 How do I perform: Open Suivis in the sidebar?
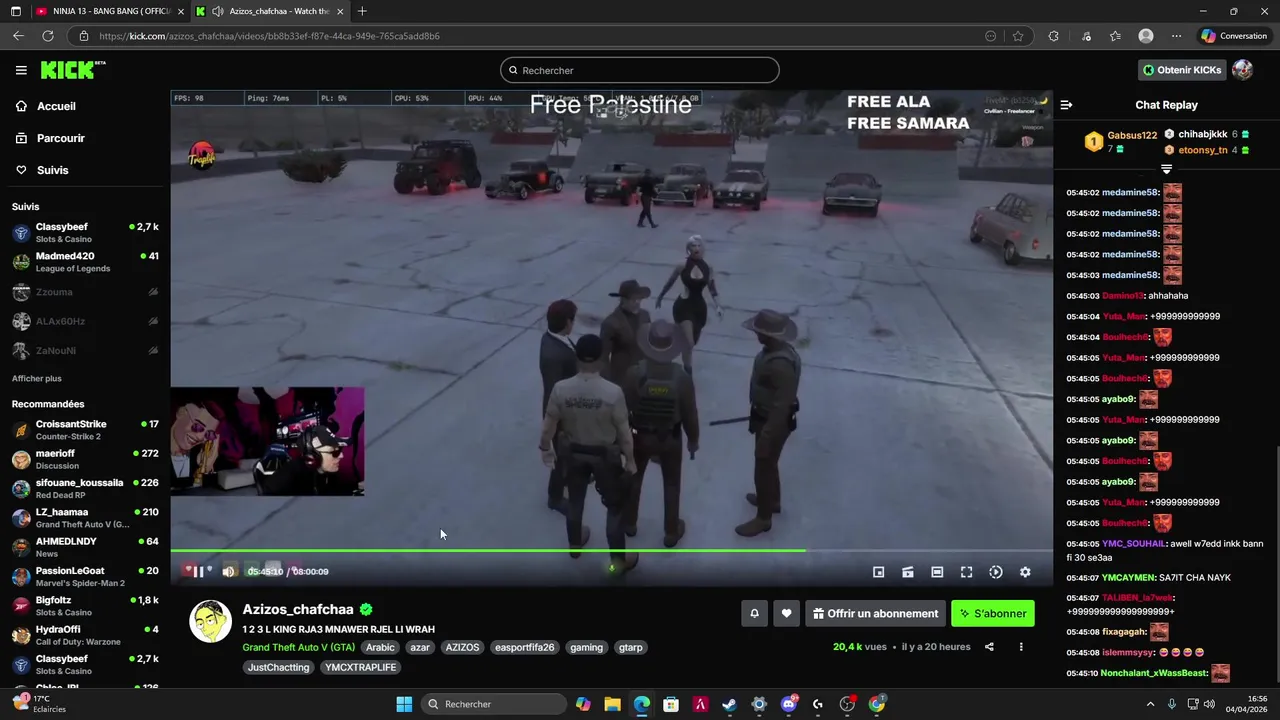52,170
